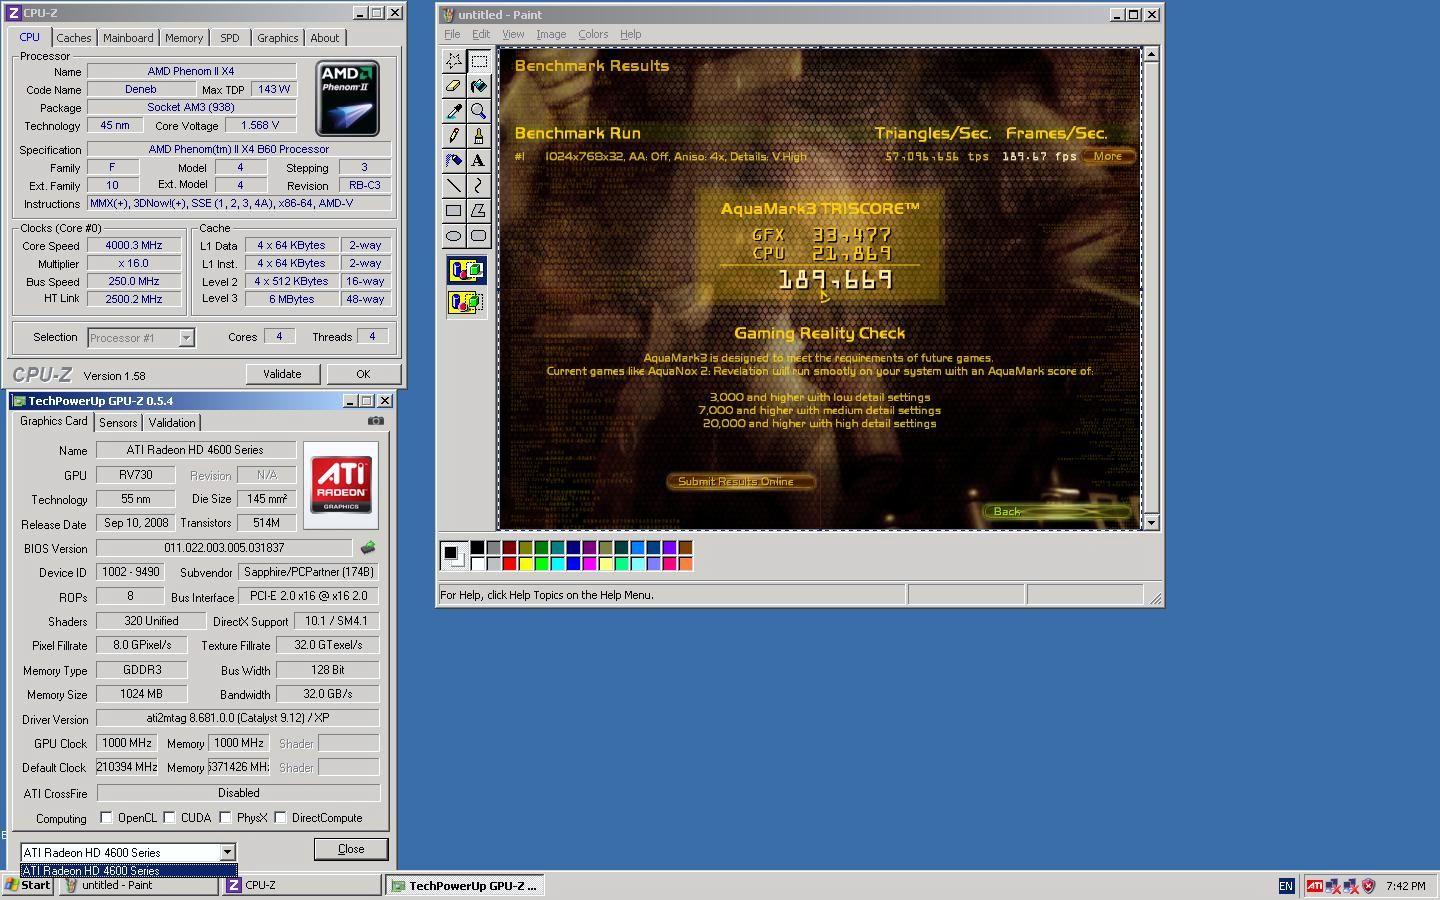Screen dimensions: 1440x900
Task: Select the Pencil tool in Paint
Action: (x=454, y=136)
